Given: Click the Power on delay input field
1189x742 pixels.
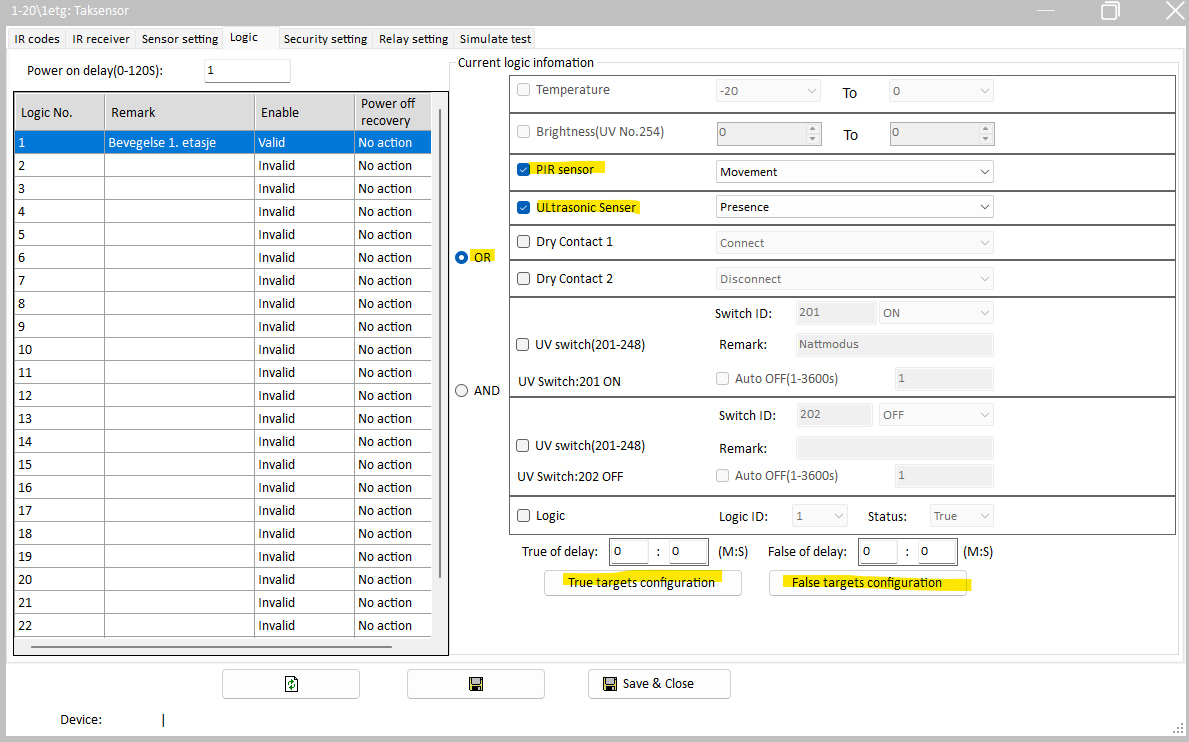Looking at the screenshot, I should [246, 71].
